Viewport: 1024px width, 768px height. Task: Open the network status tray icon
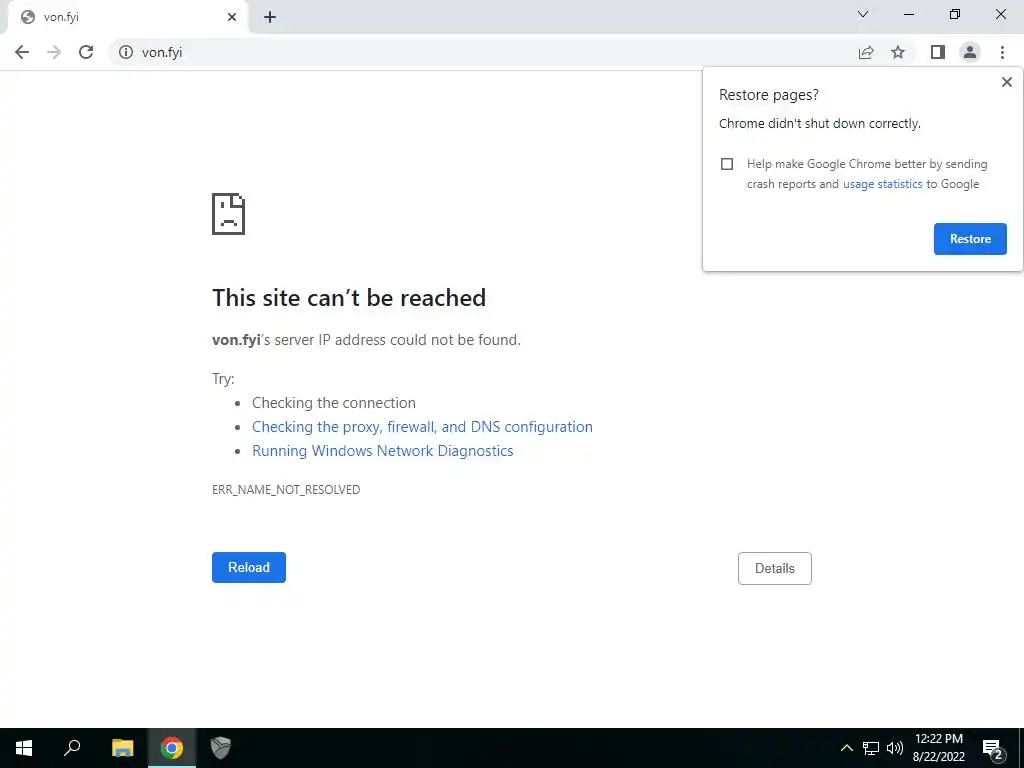[x=871, y=748]
